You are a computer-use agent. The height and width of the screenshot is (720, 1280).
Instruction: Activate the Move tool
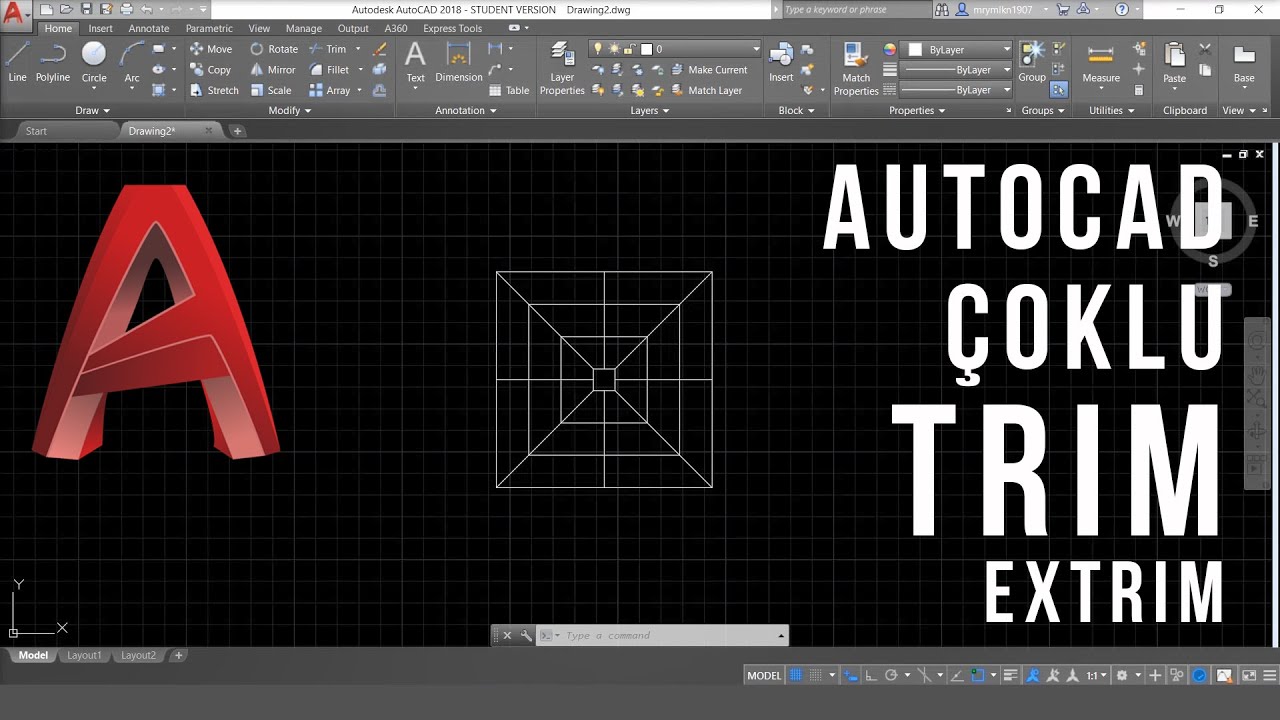point(210,49)
